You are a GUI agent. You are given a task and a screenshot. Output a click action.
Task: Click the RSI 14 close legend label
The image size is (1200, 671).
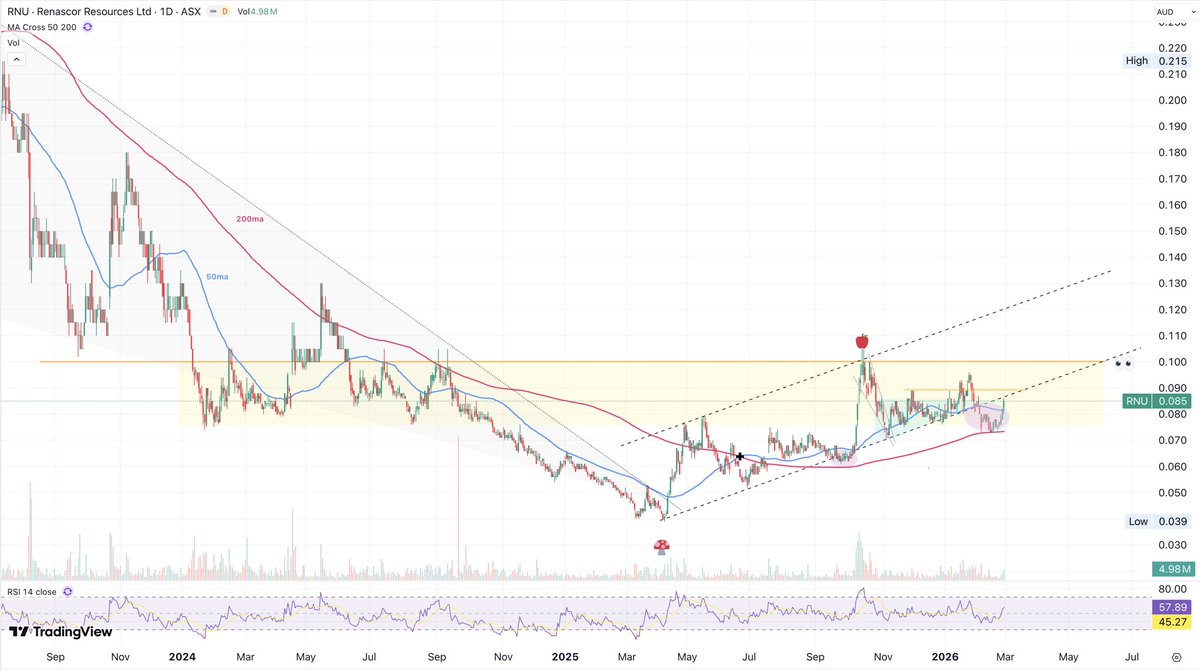click(32, 592)
